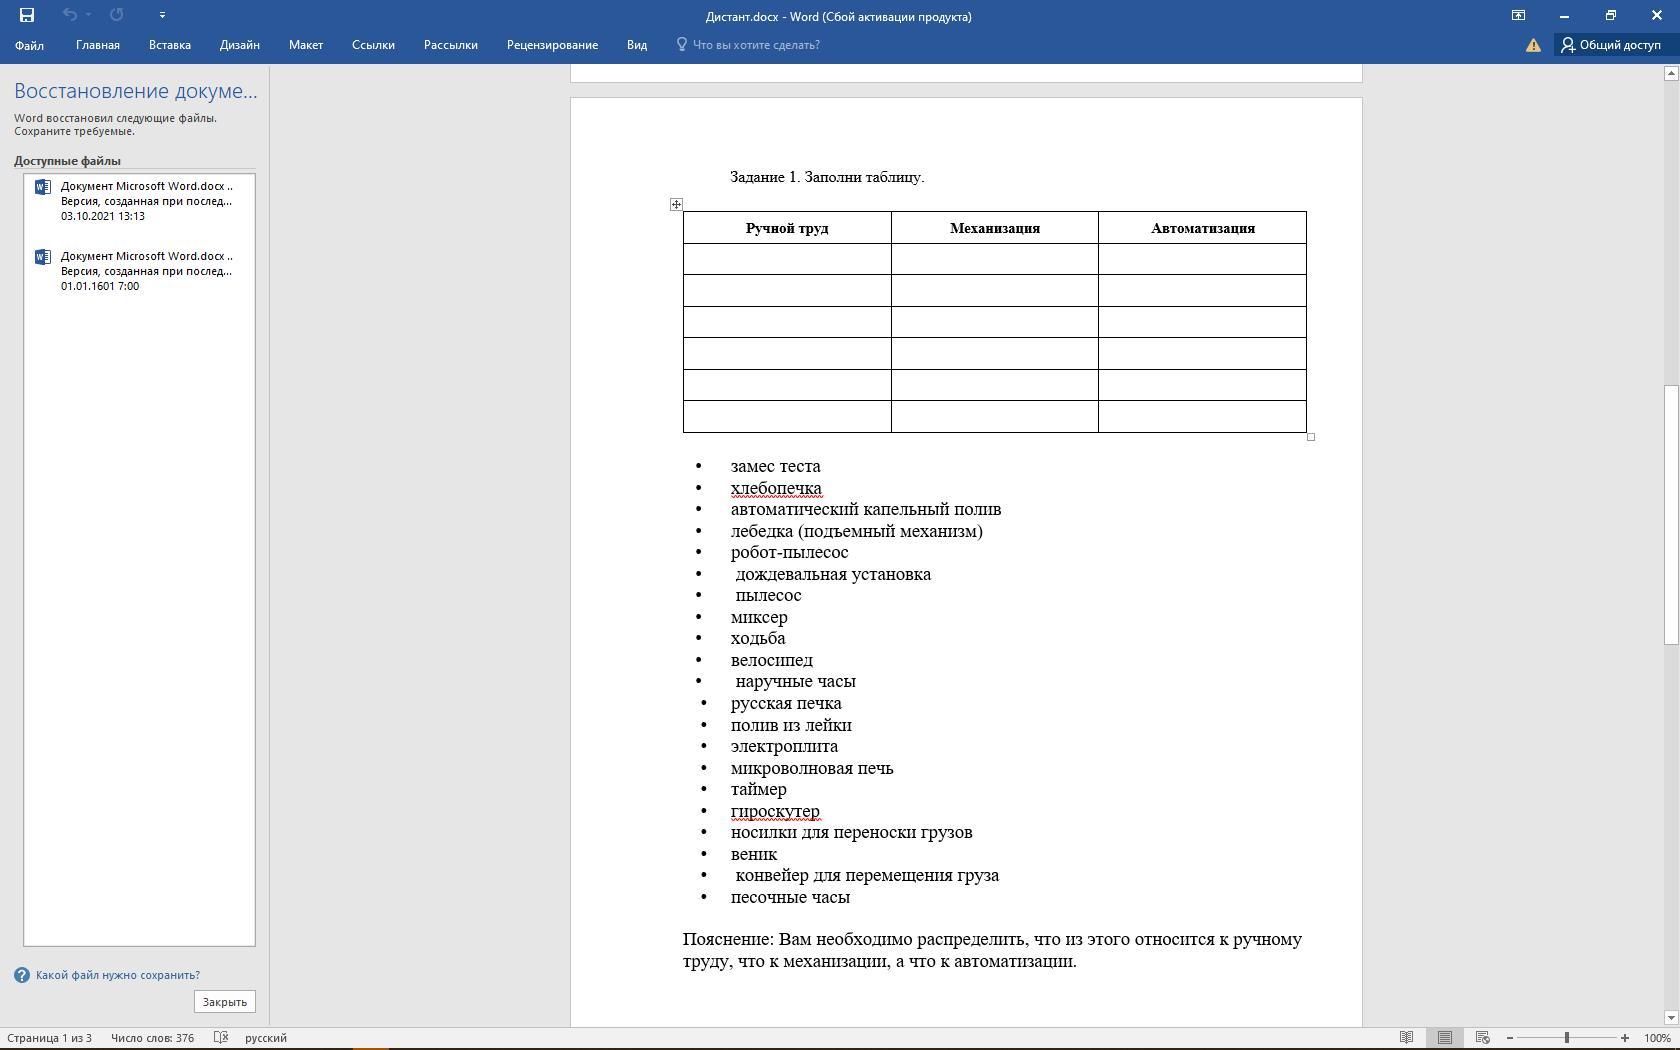Image resolution: width=1680 pixels, height=1050 pixels.
Task: Click the misspelled word 'гироскутер'
Action: 775,811
